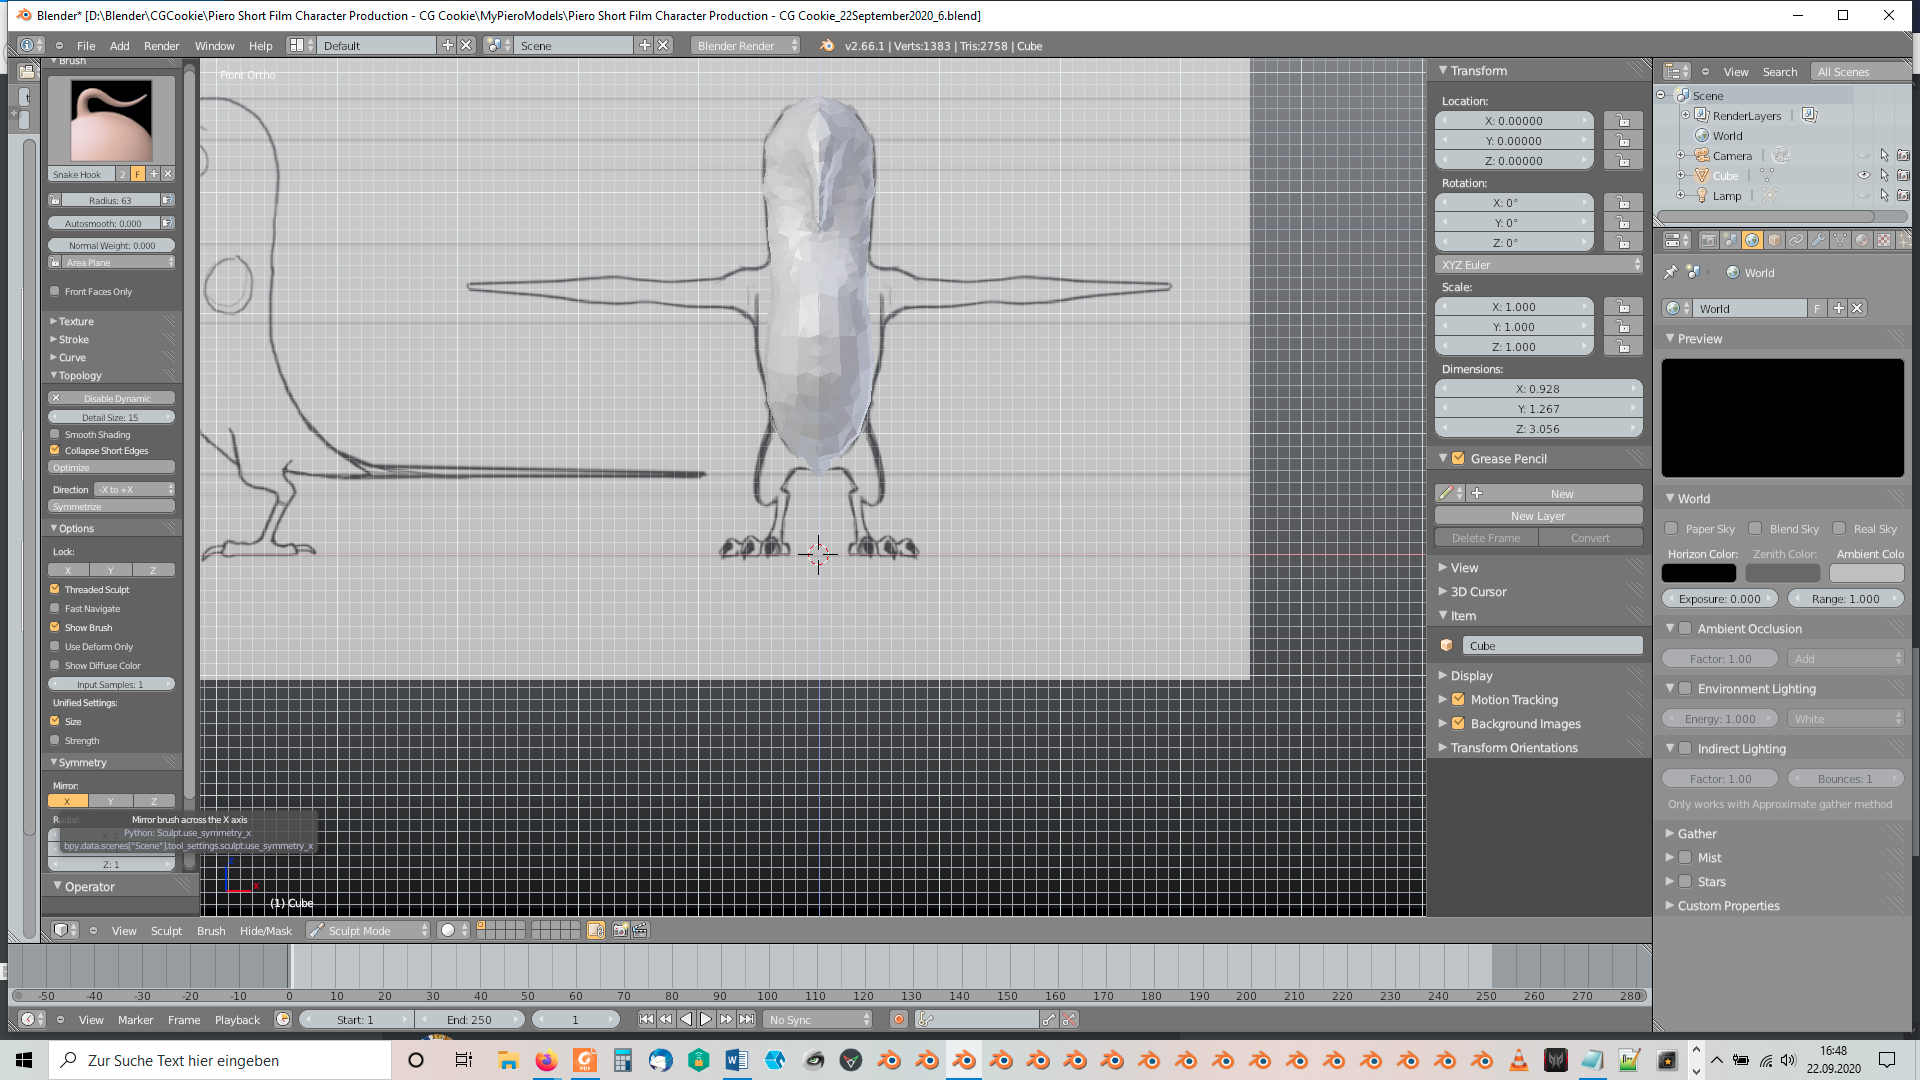Open the Sculpt Mode dropdown
Screen dimensions: 1920x1080
(x=368, y=931)
